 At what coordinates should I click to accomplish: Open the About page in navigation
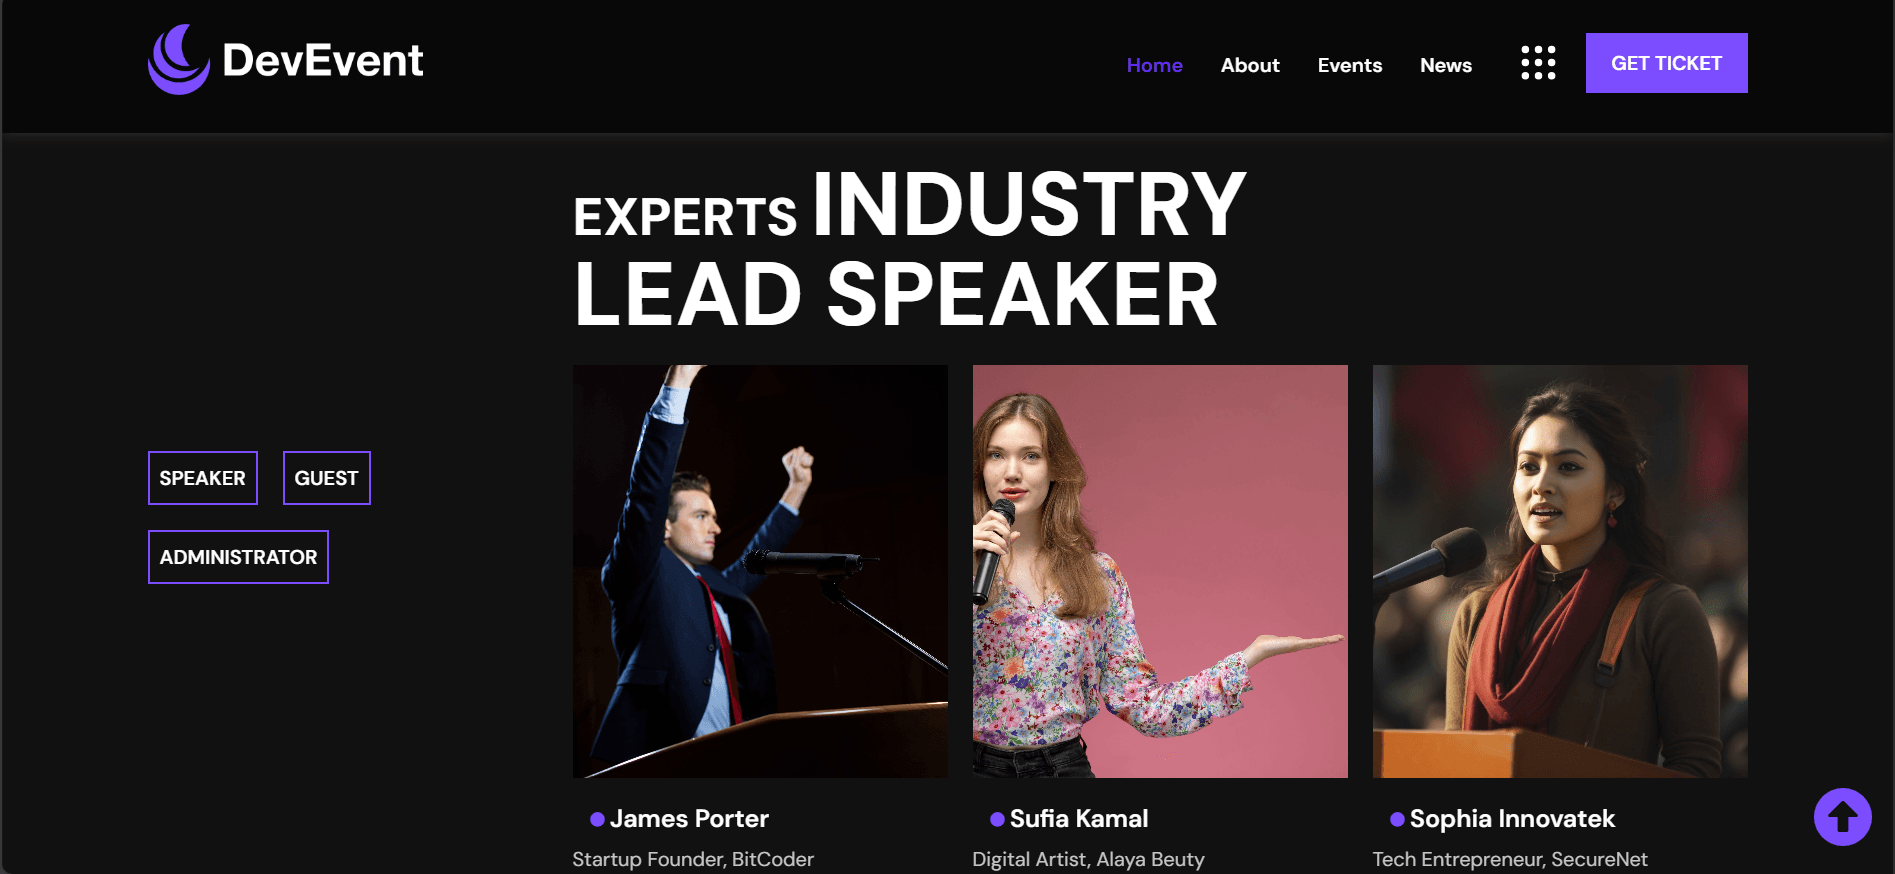pyautogui.click(x=1250, y=65)
